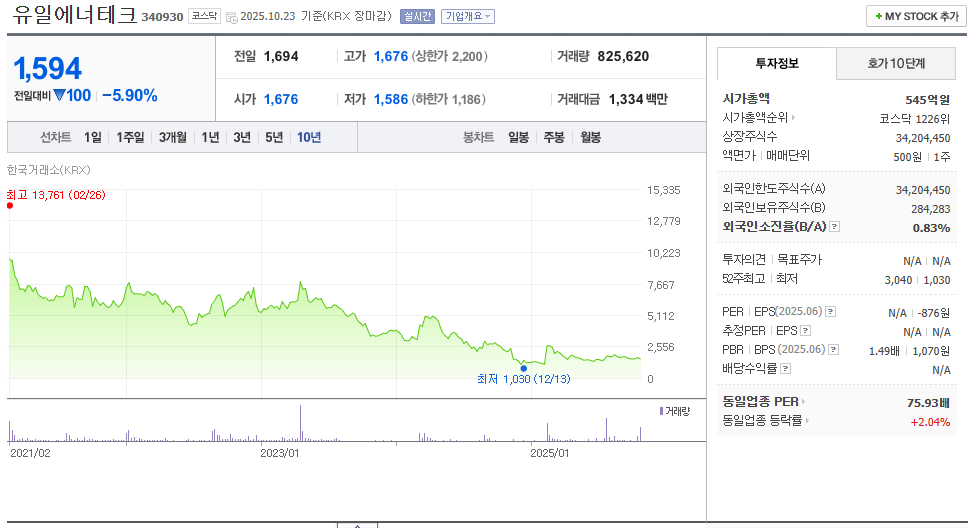Click the 상장주식수 value 34,204,450
The height and width of the screenshot is (528, 970).
coord(923,138)
